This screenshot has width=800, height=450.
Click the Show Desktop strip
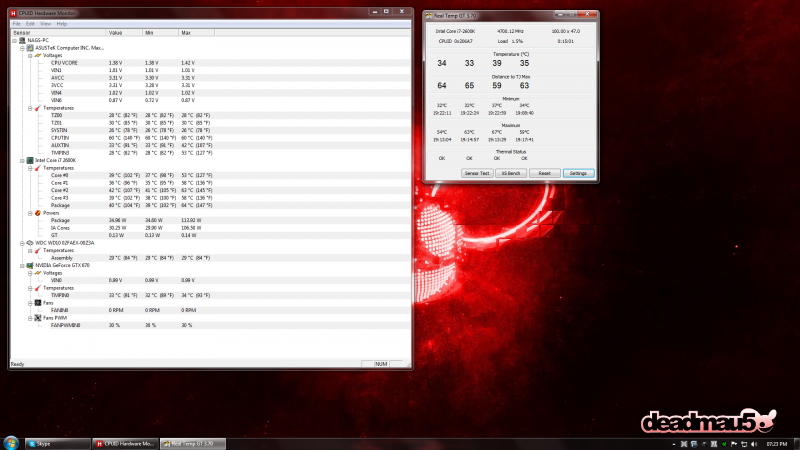click(797, 444)
